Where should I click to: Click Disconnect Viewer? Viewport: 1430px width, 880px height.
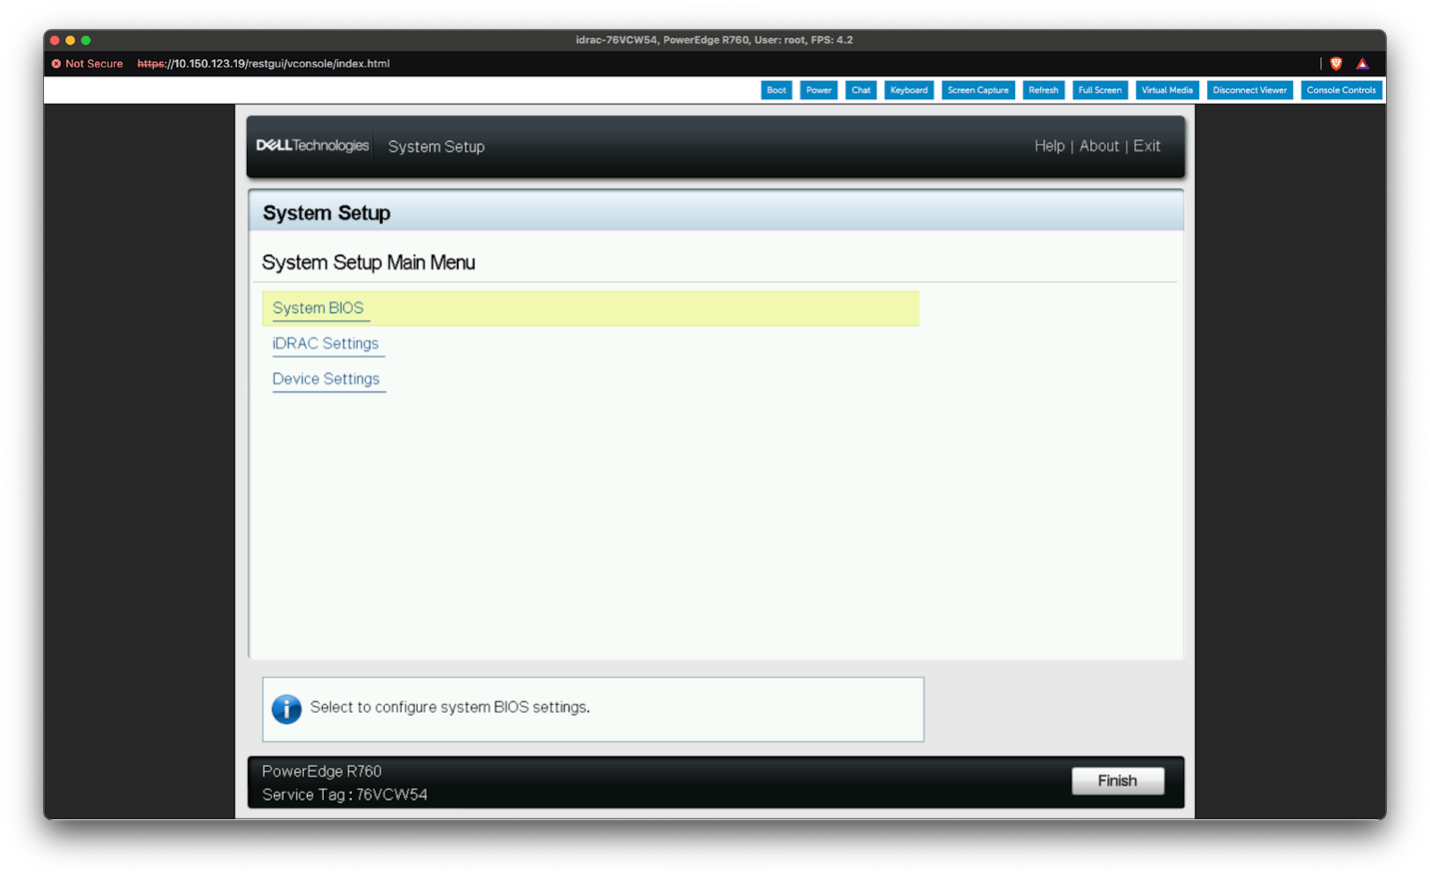1249,90
